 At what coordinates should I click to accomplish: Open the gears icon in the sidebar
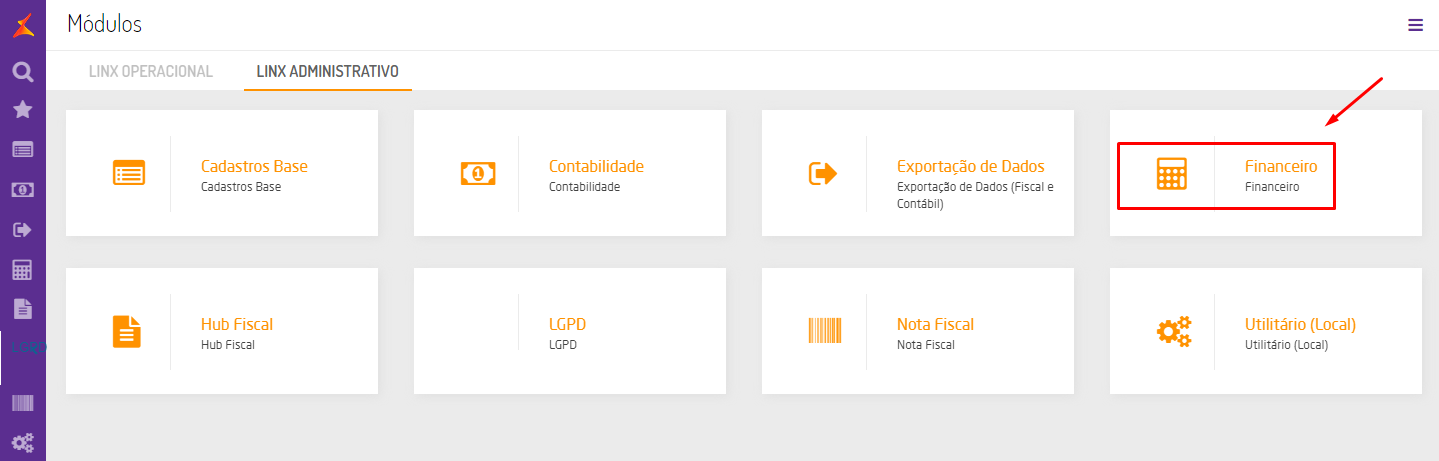(22, 442)
